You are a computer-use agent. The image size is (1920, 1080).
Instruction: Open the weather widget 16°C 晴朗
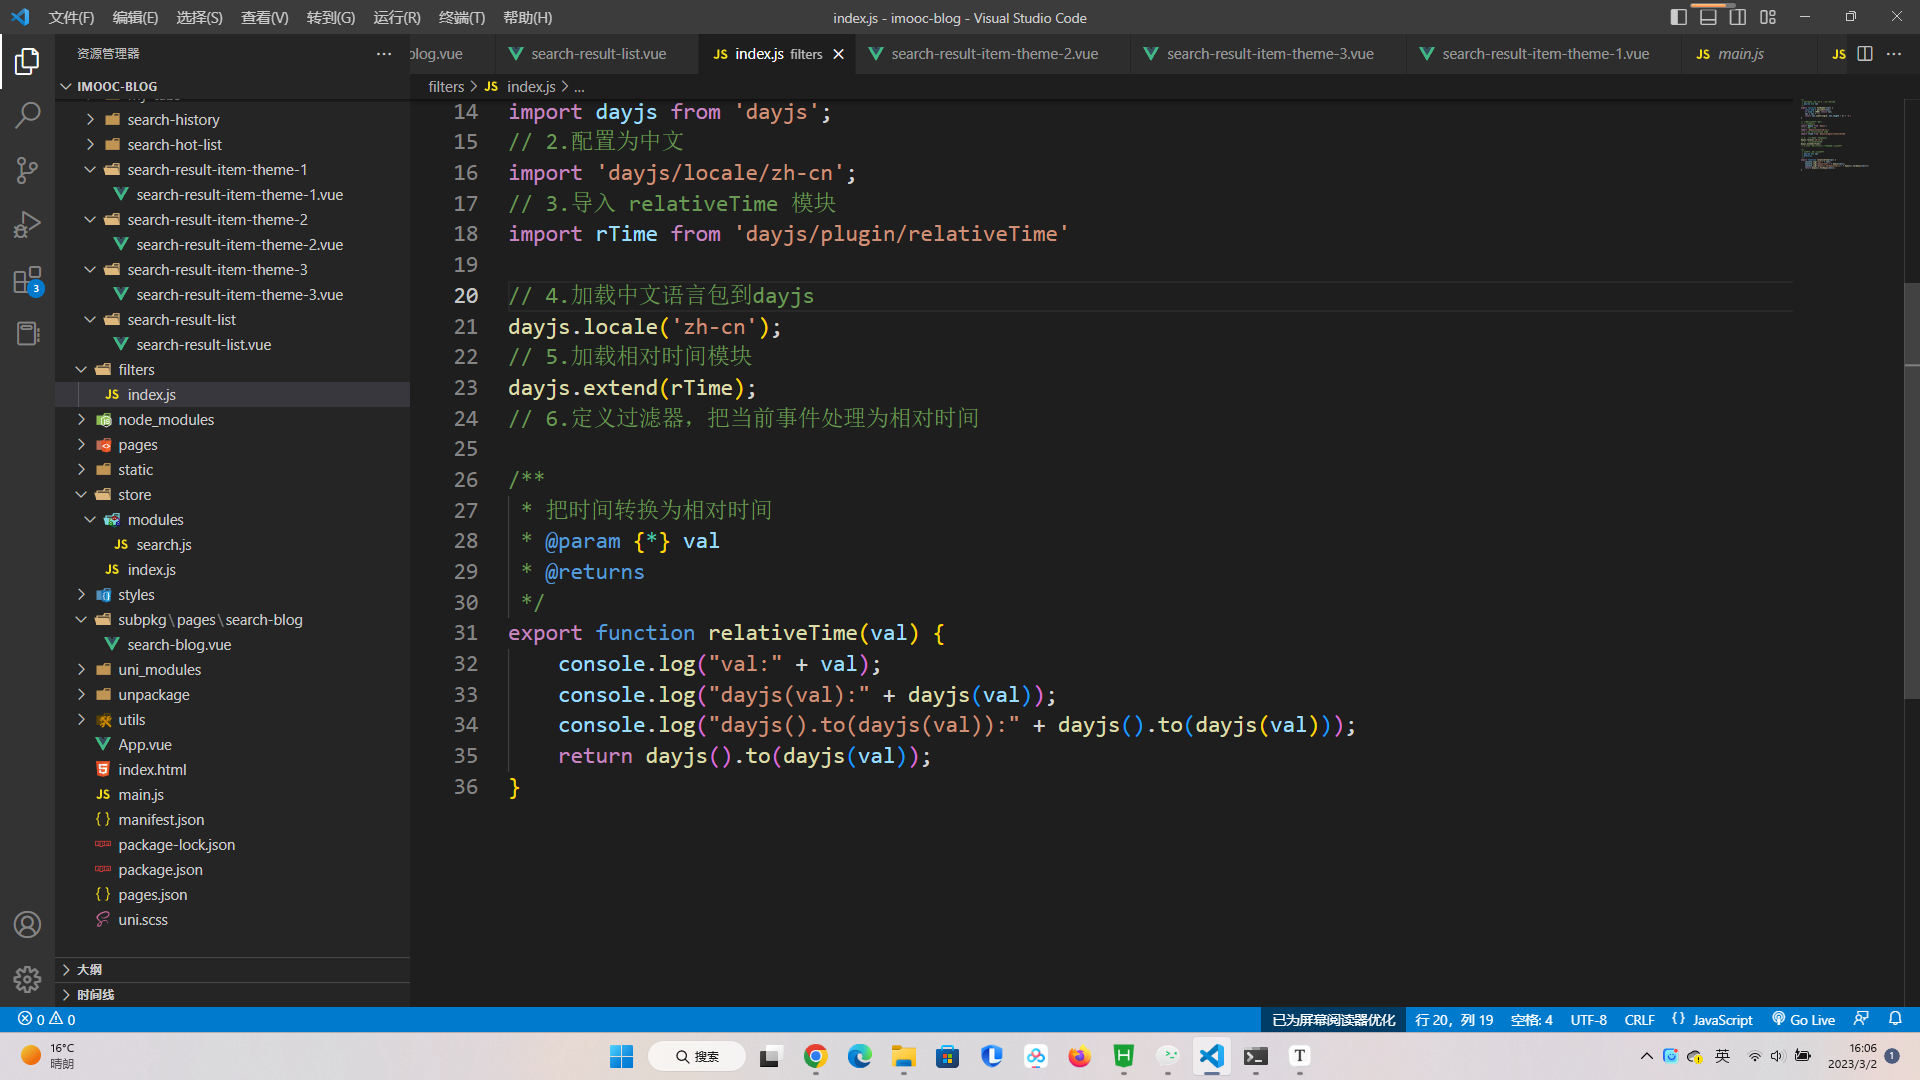pyautogui.click(x=47, y=1056)
